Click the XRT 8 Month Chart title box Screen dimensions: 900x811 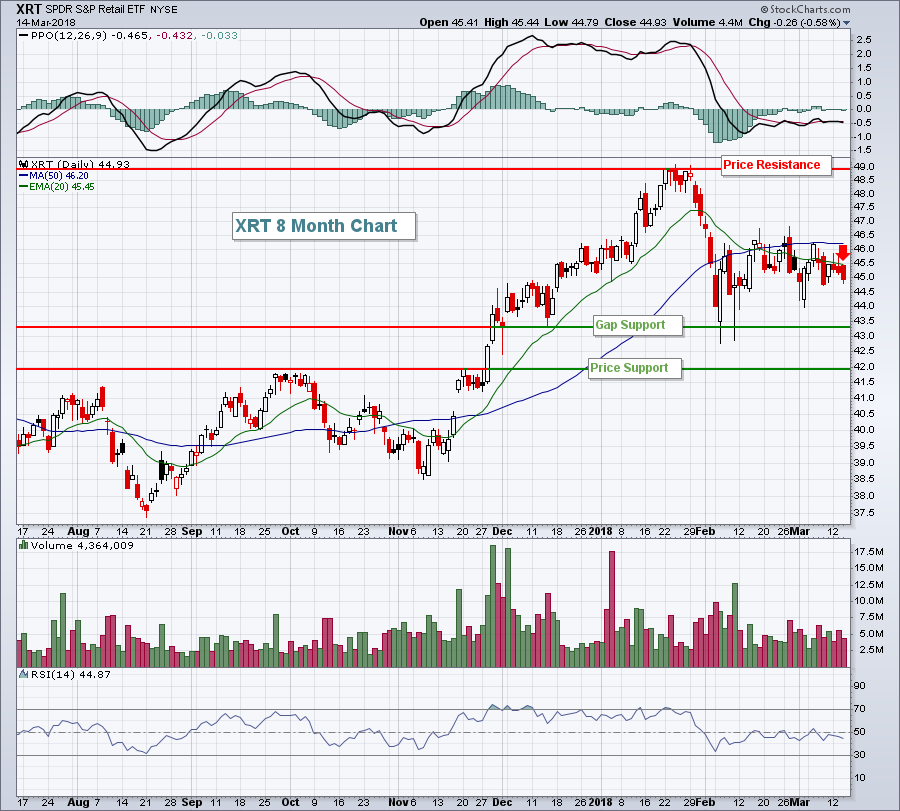[324, 226]
